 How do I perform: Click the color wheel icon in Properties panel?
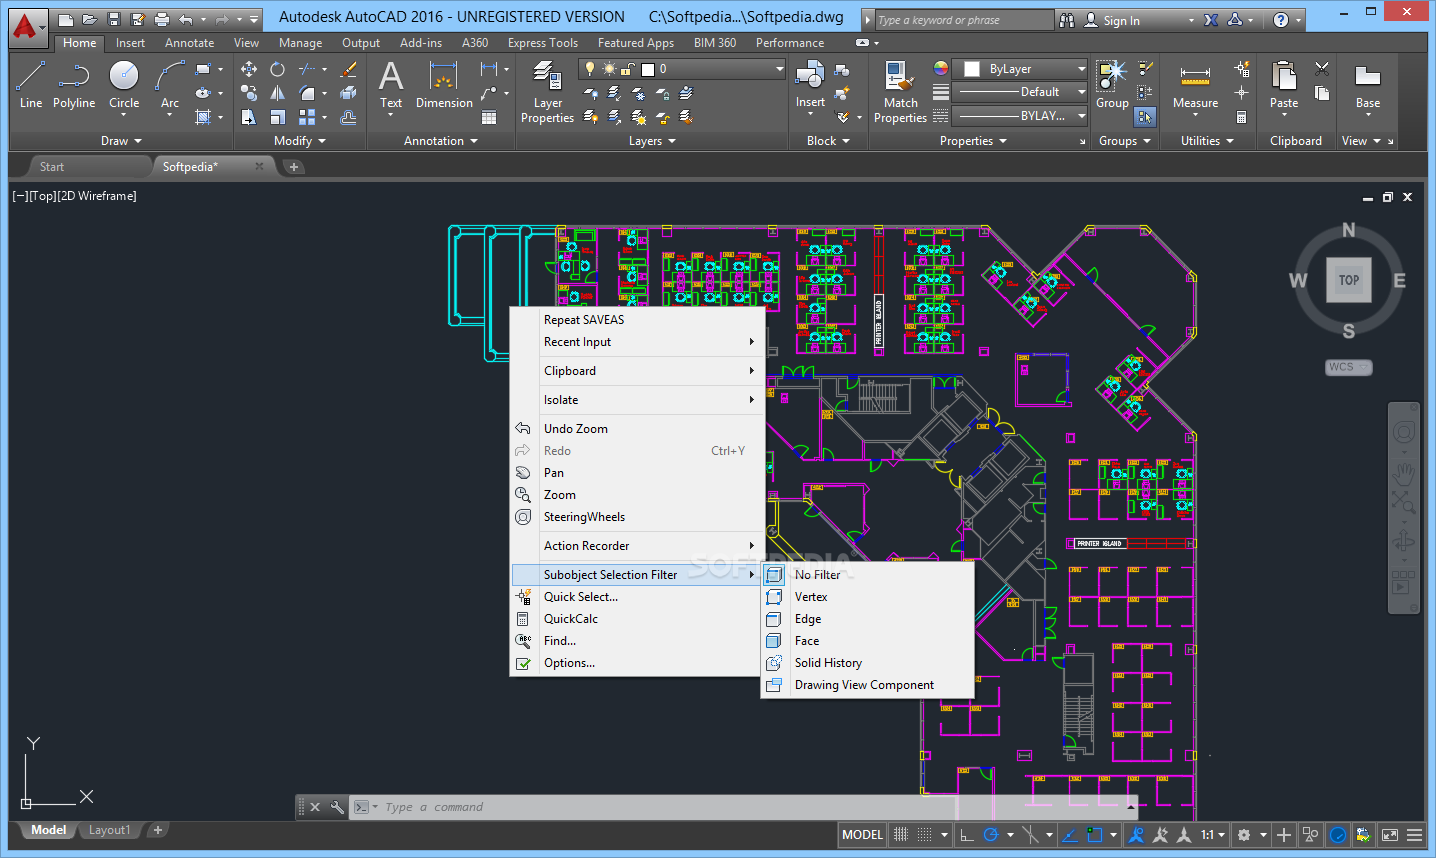coord(941,69)
